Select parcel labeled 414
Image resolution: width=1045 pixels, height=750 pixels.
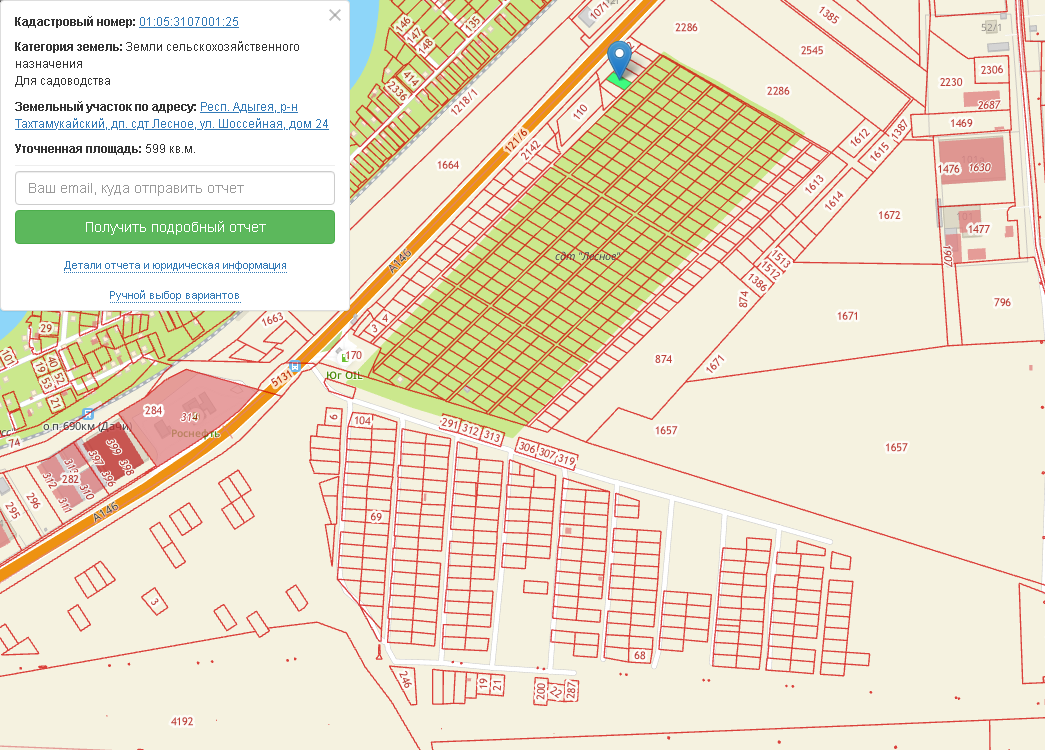pyautogui.click(x=411, y=79)
